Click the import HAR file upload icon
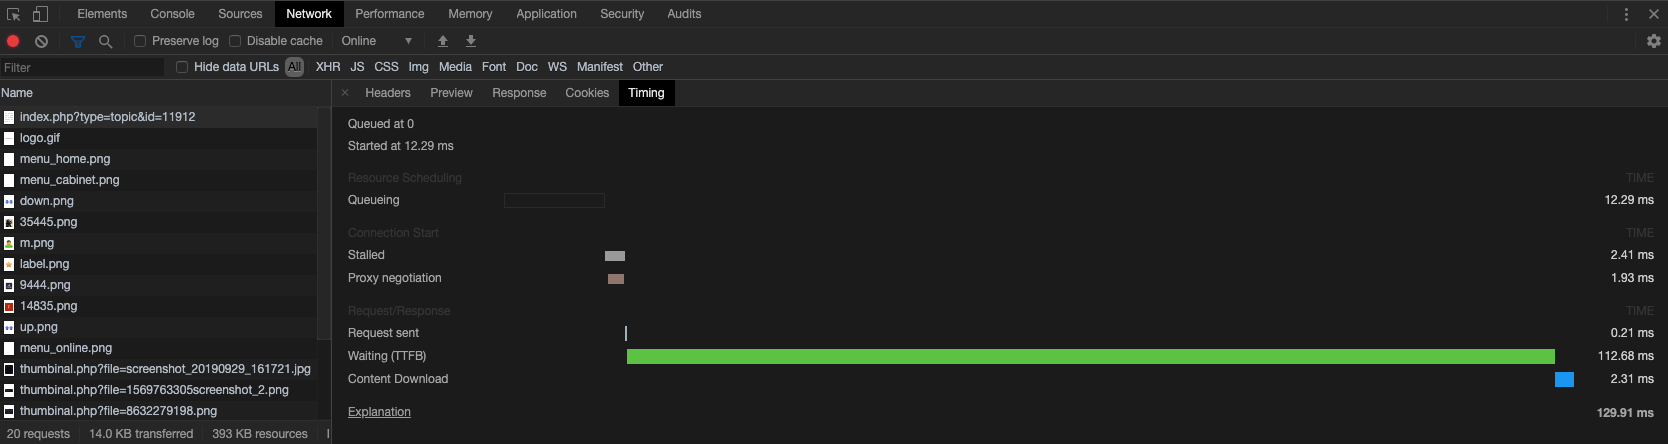Viewport: 1668px width, 444px height. (x=443, y=41)
